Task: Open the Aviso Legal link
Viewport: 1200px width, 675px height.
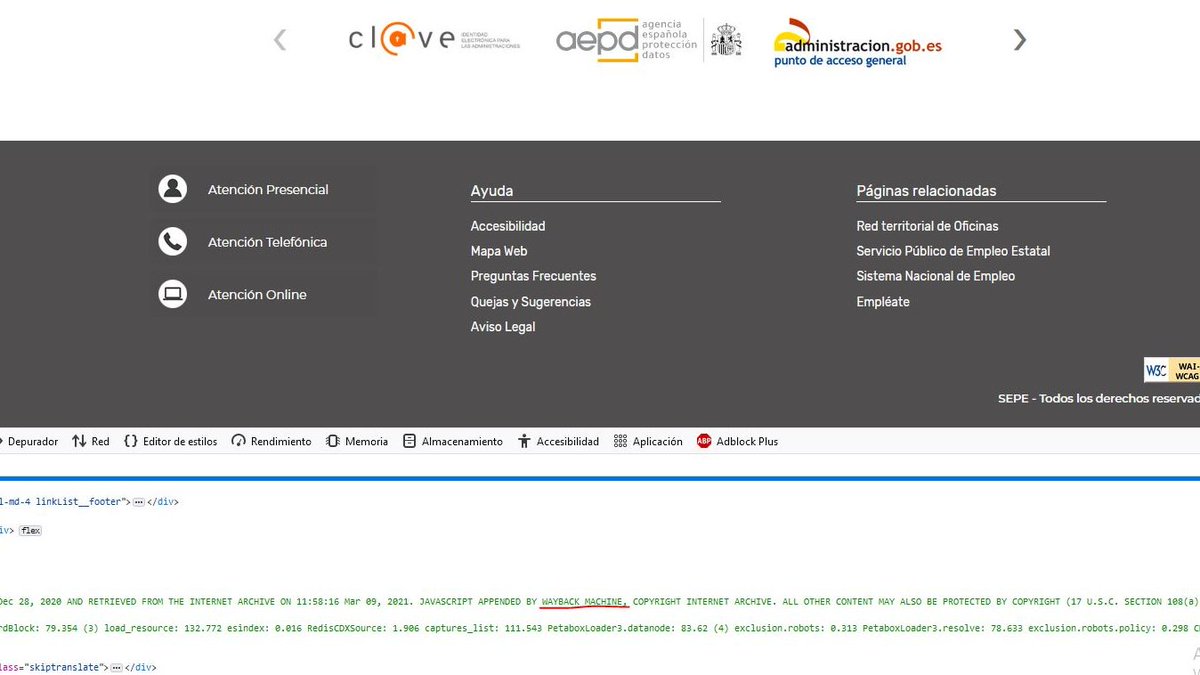Action: tap(503, 327)
